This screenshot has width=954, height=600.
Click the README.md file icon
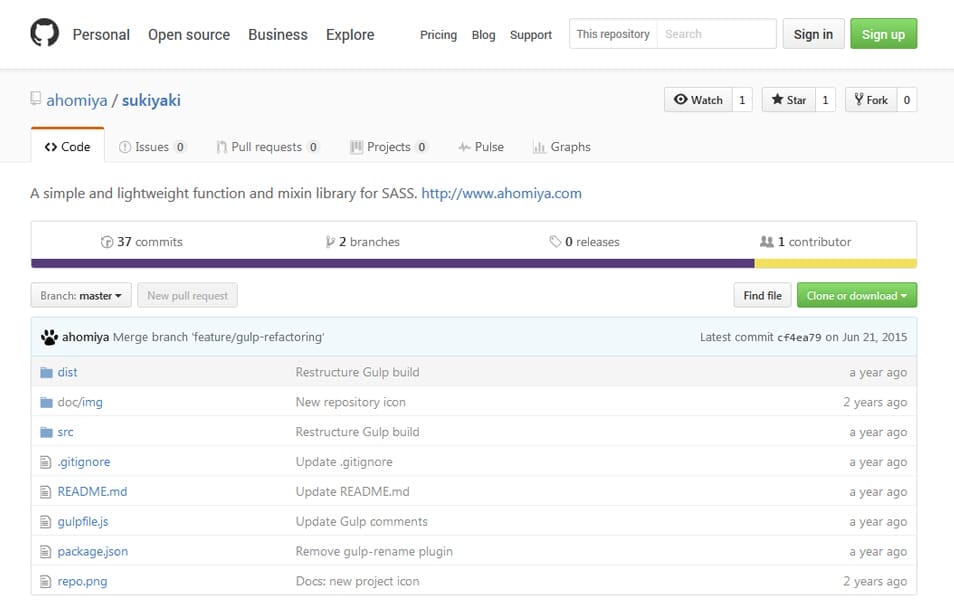[45, 492]
